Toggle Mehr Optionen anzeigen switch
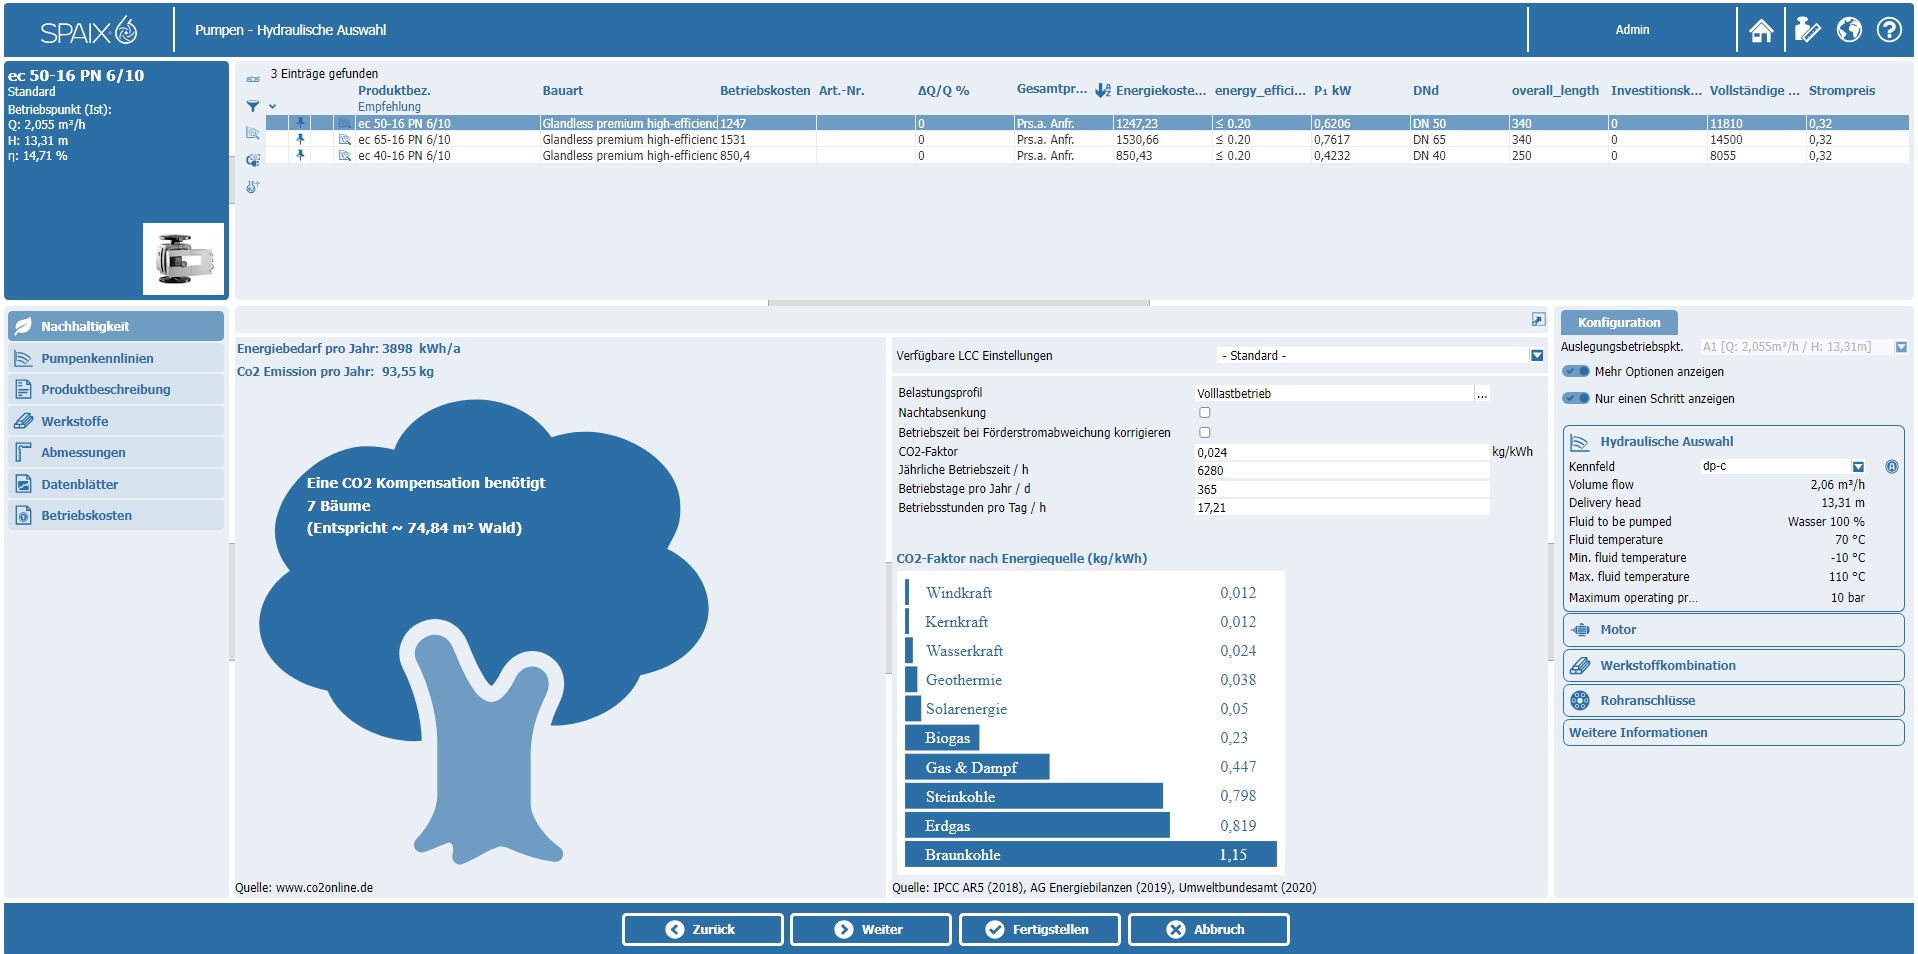The image size is (1918, 954). pos(1576,372)
